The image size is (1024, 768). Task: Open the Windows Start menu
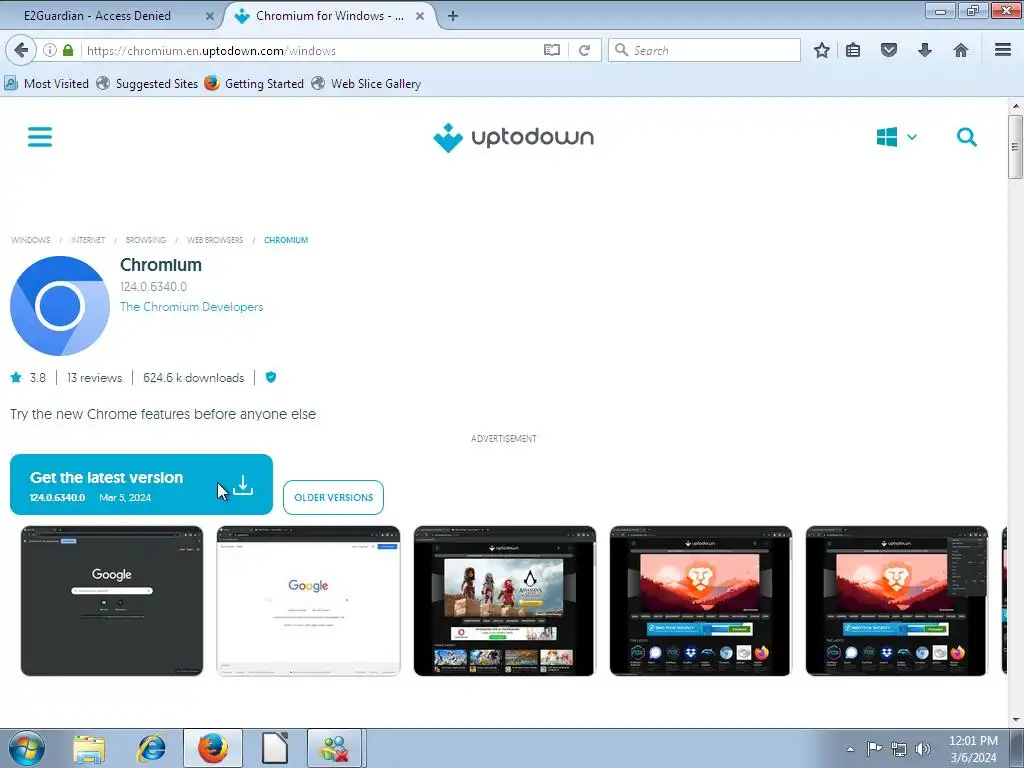(27, 748)
